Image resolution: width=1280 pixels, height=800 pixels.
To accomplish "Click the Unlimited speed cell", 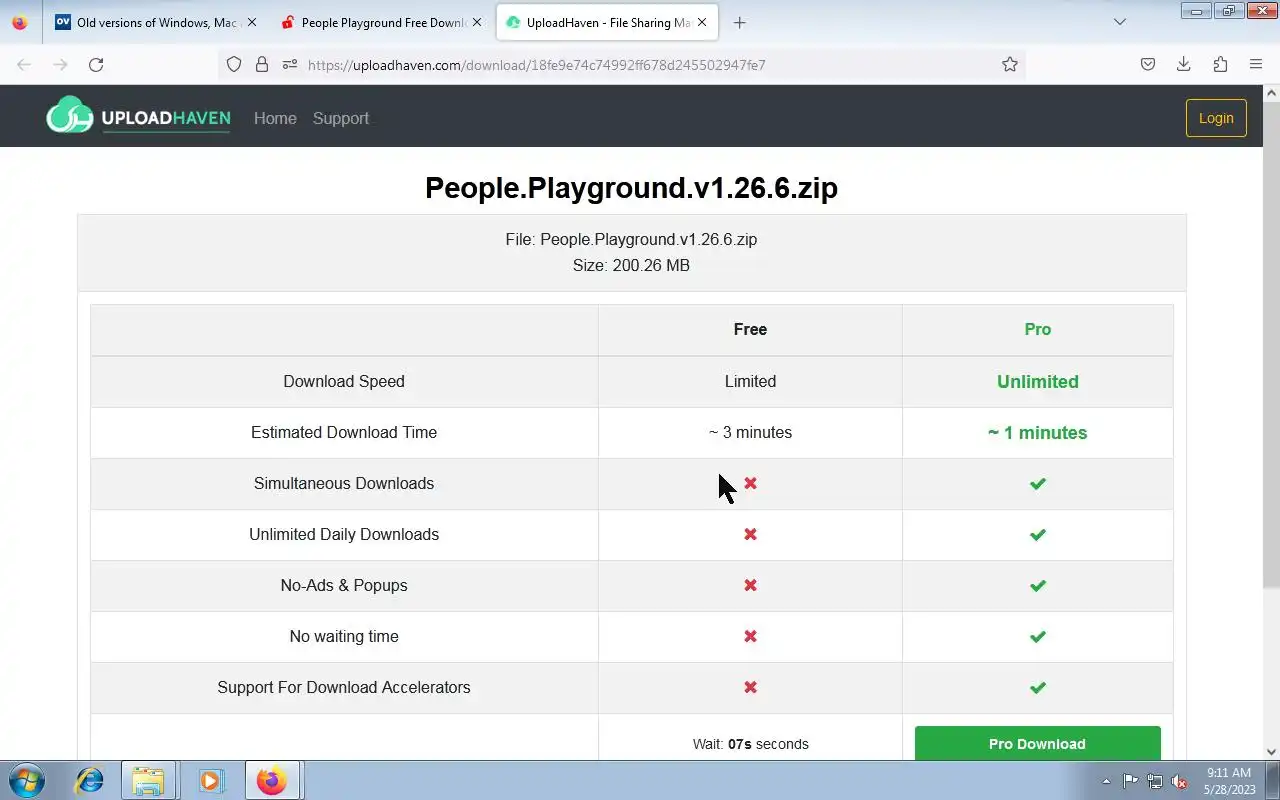I will [1038, 381].
